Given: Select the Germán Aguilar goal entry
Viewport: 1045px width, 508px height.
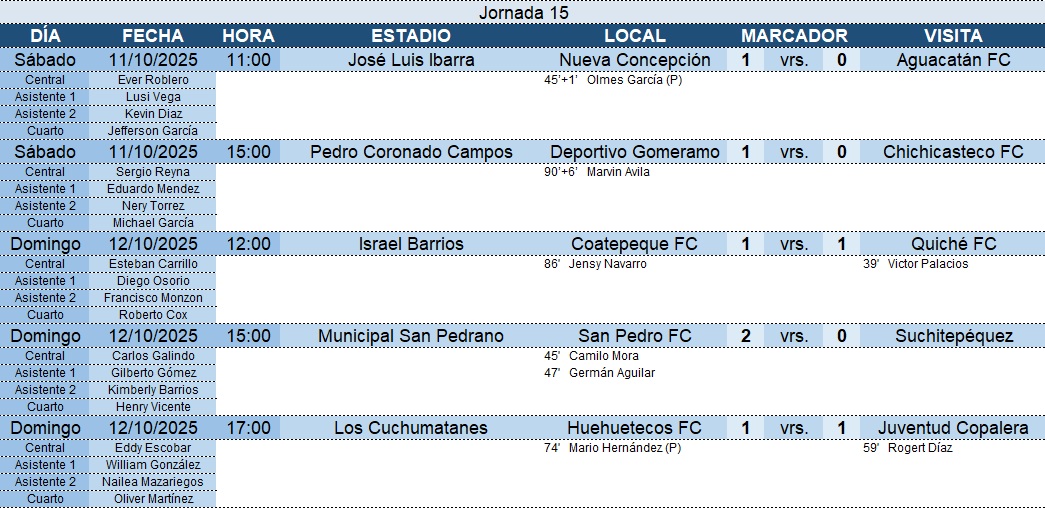Looking at the screenshot, I should [x=611, y=373].
